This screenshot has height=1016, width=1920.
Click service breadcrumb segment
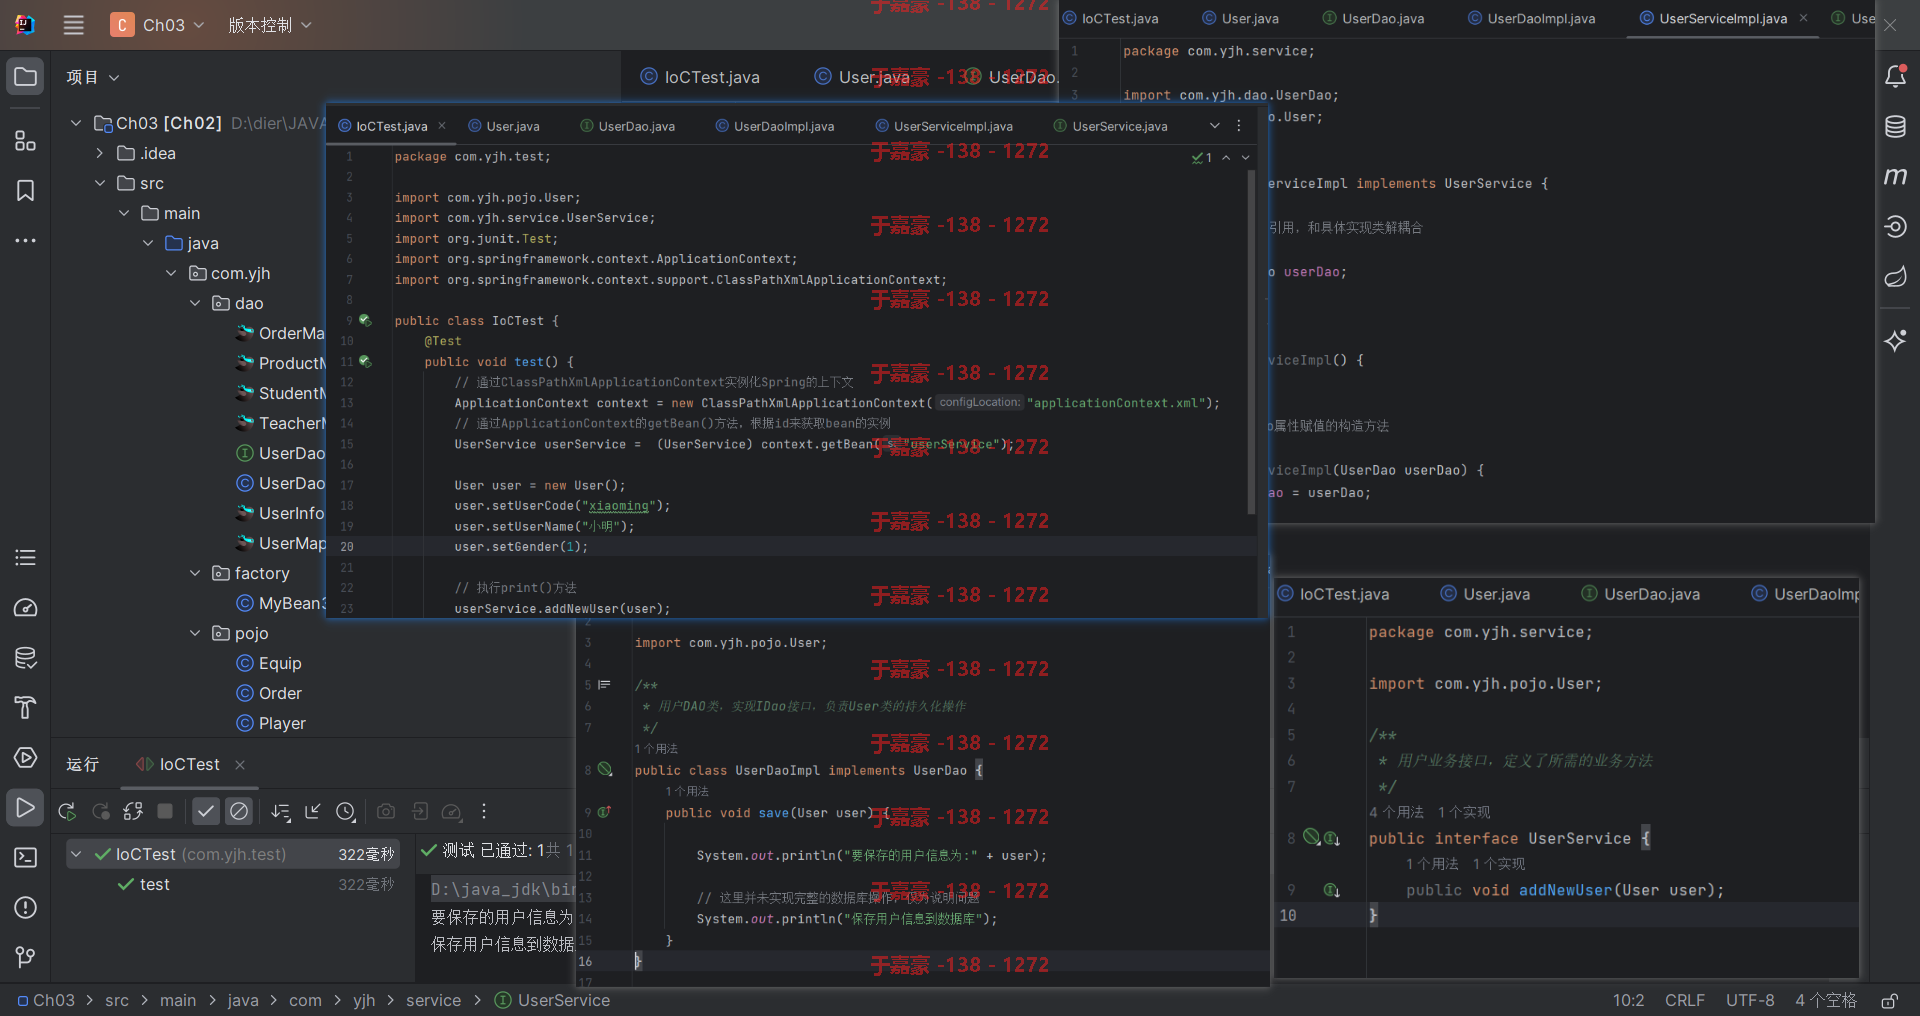[433, 1000]
